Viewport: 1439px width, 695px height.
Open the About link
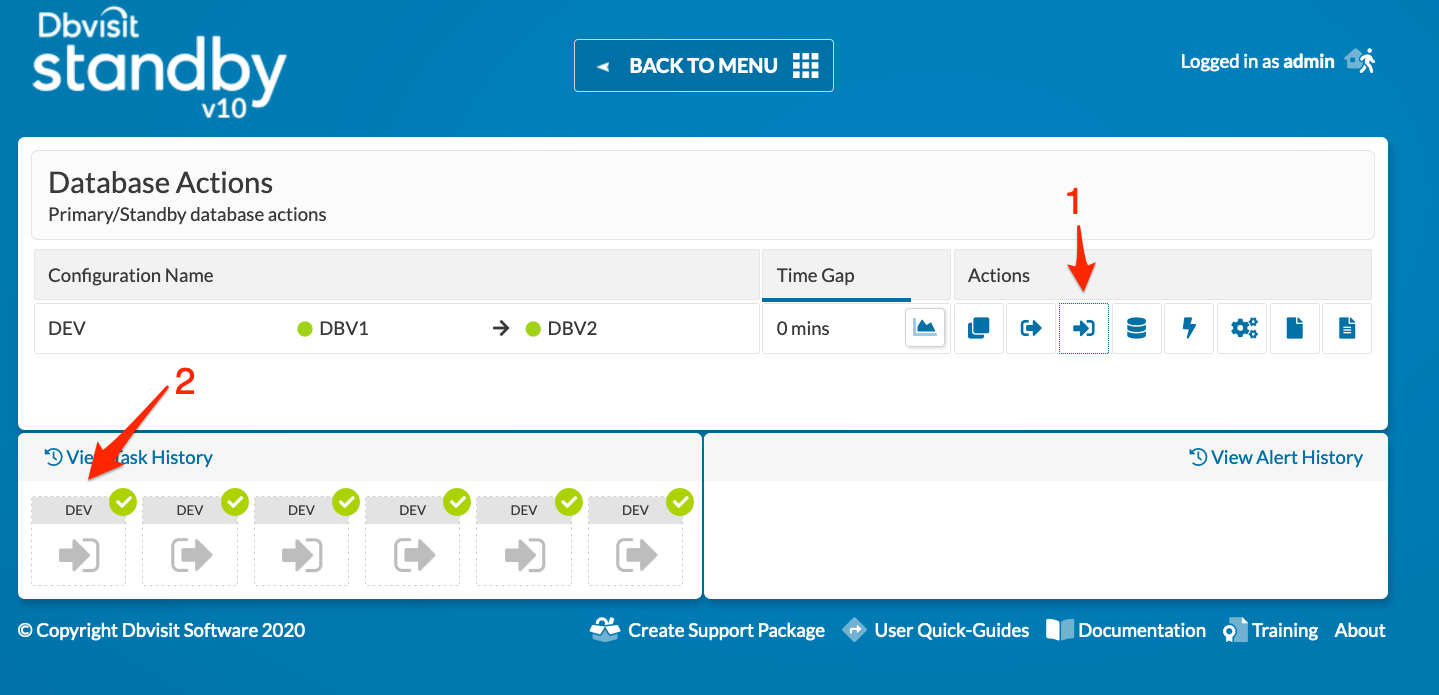point(1360,630)
